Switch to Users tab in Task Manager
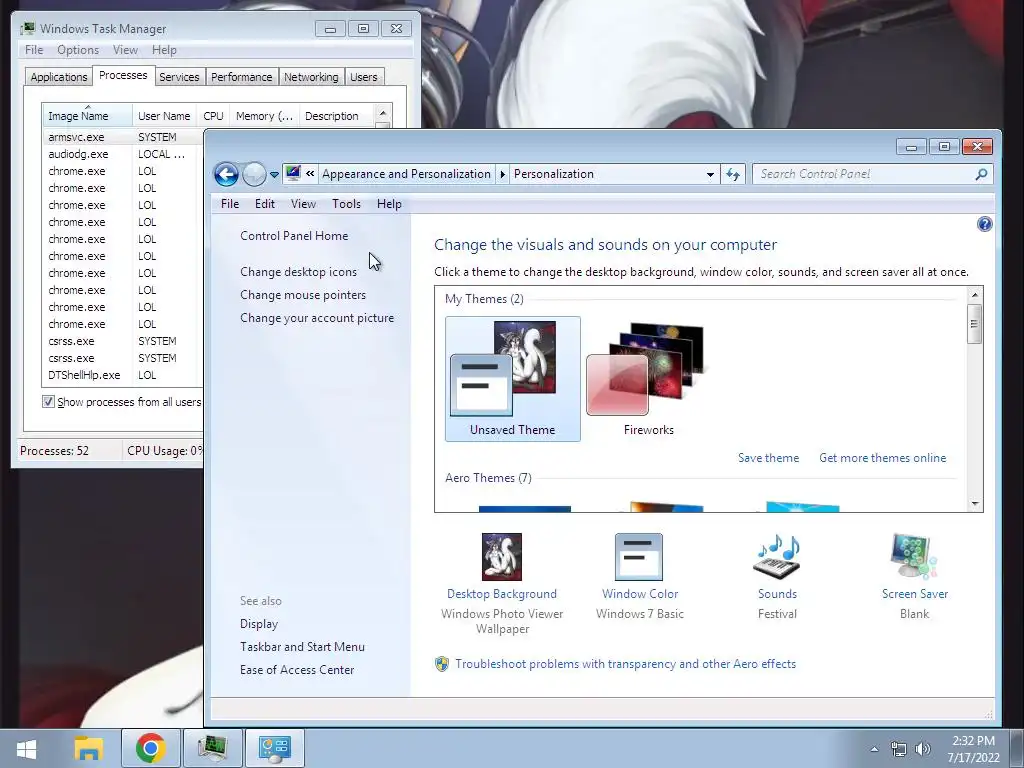 (364, 77)
